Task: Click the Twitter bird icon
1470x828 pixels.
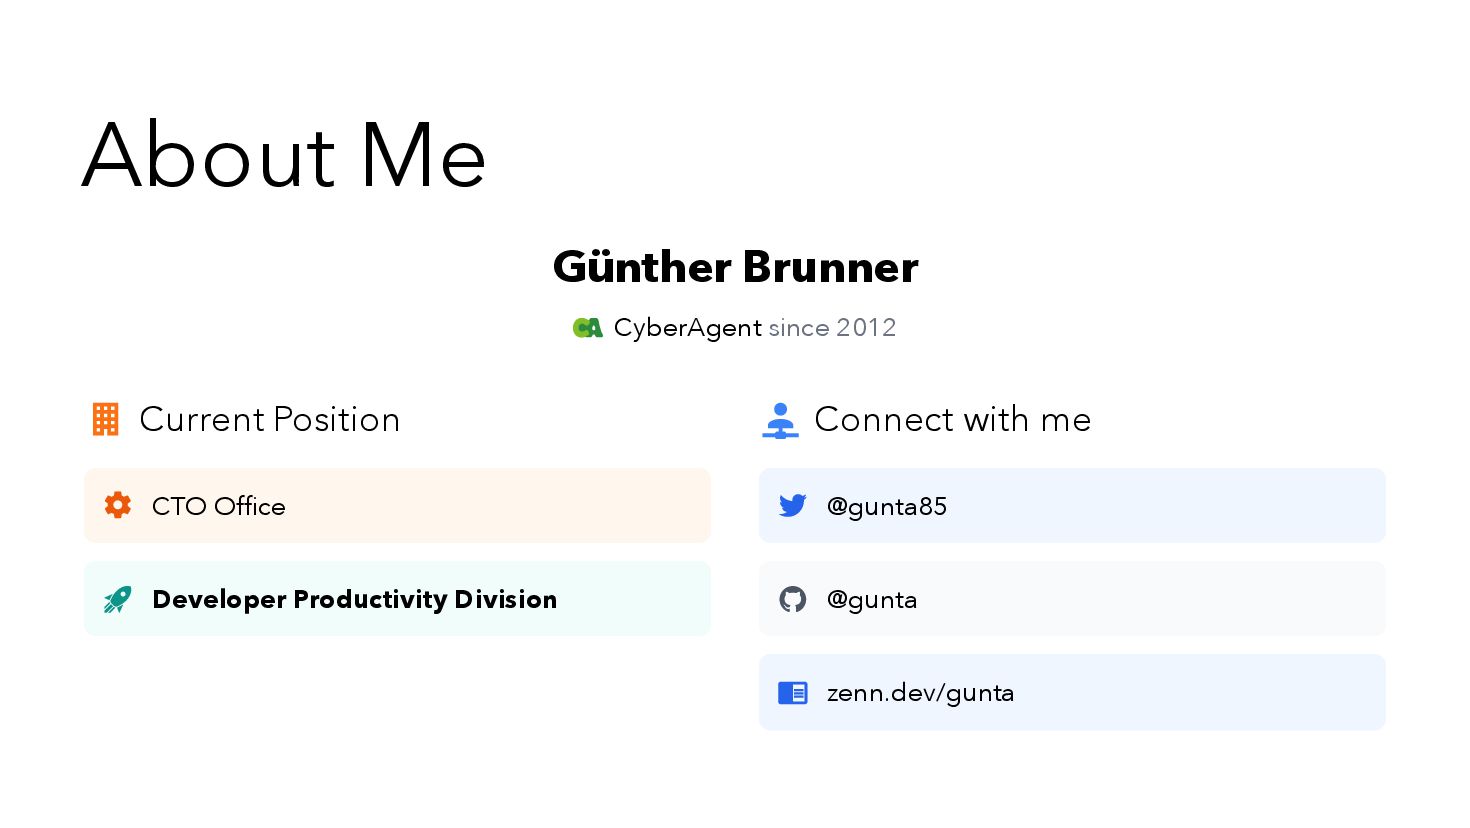Action: pos(793,506)
